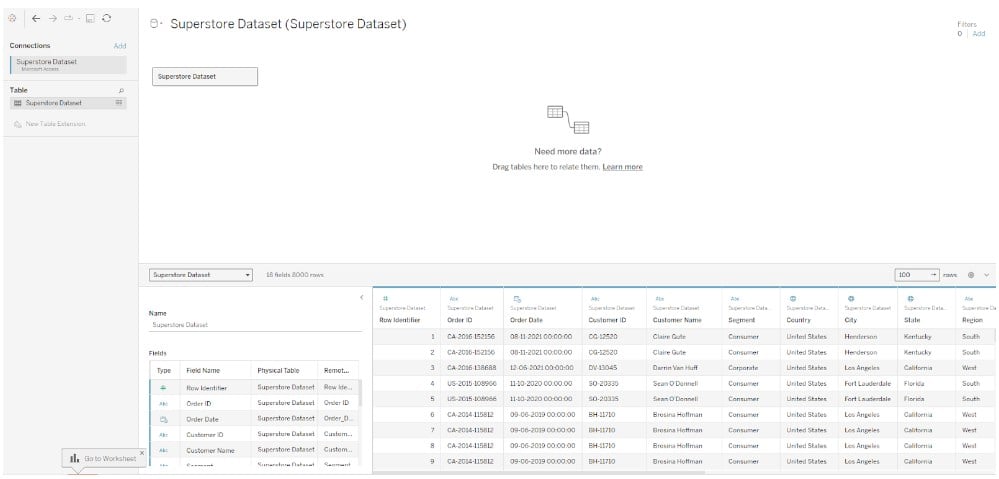999x479 pixels.
Task: Select Order ID row in Fields list
Action: 254,403
